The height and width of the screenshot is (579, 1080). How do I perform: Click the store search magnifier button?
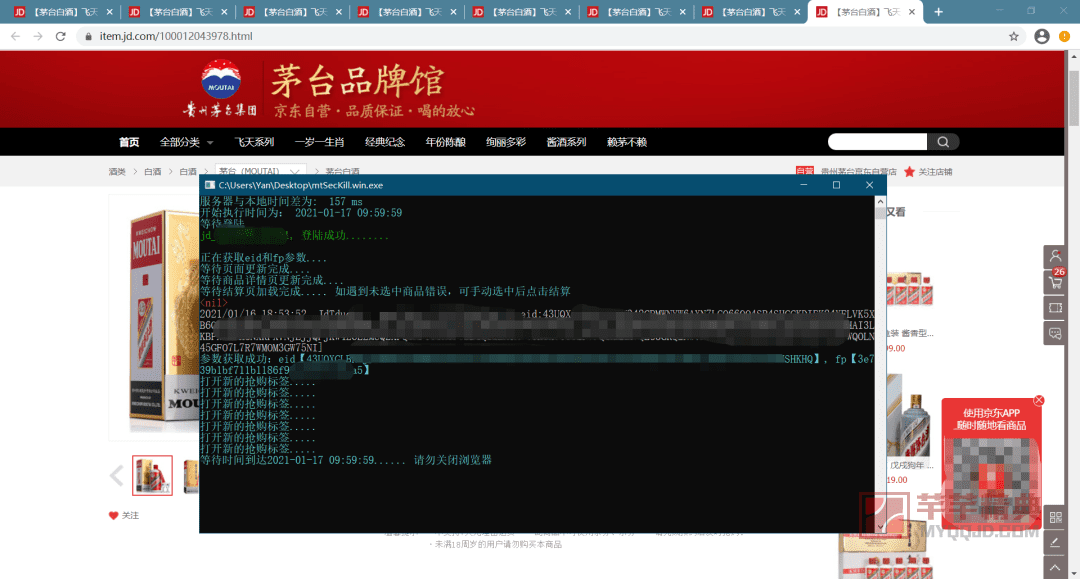point(943,142)
